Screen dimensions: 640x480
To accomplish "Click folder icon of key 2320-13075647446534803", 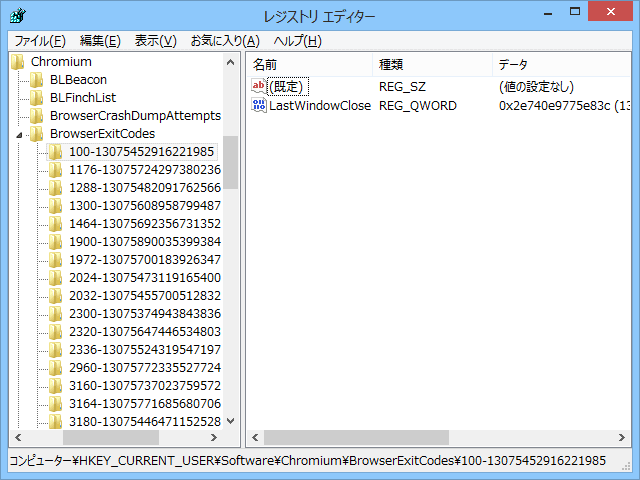I will [56, 331].
